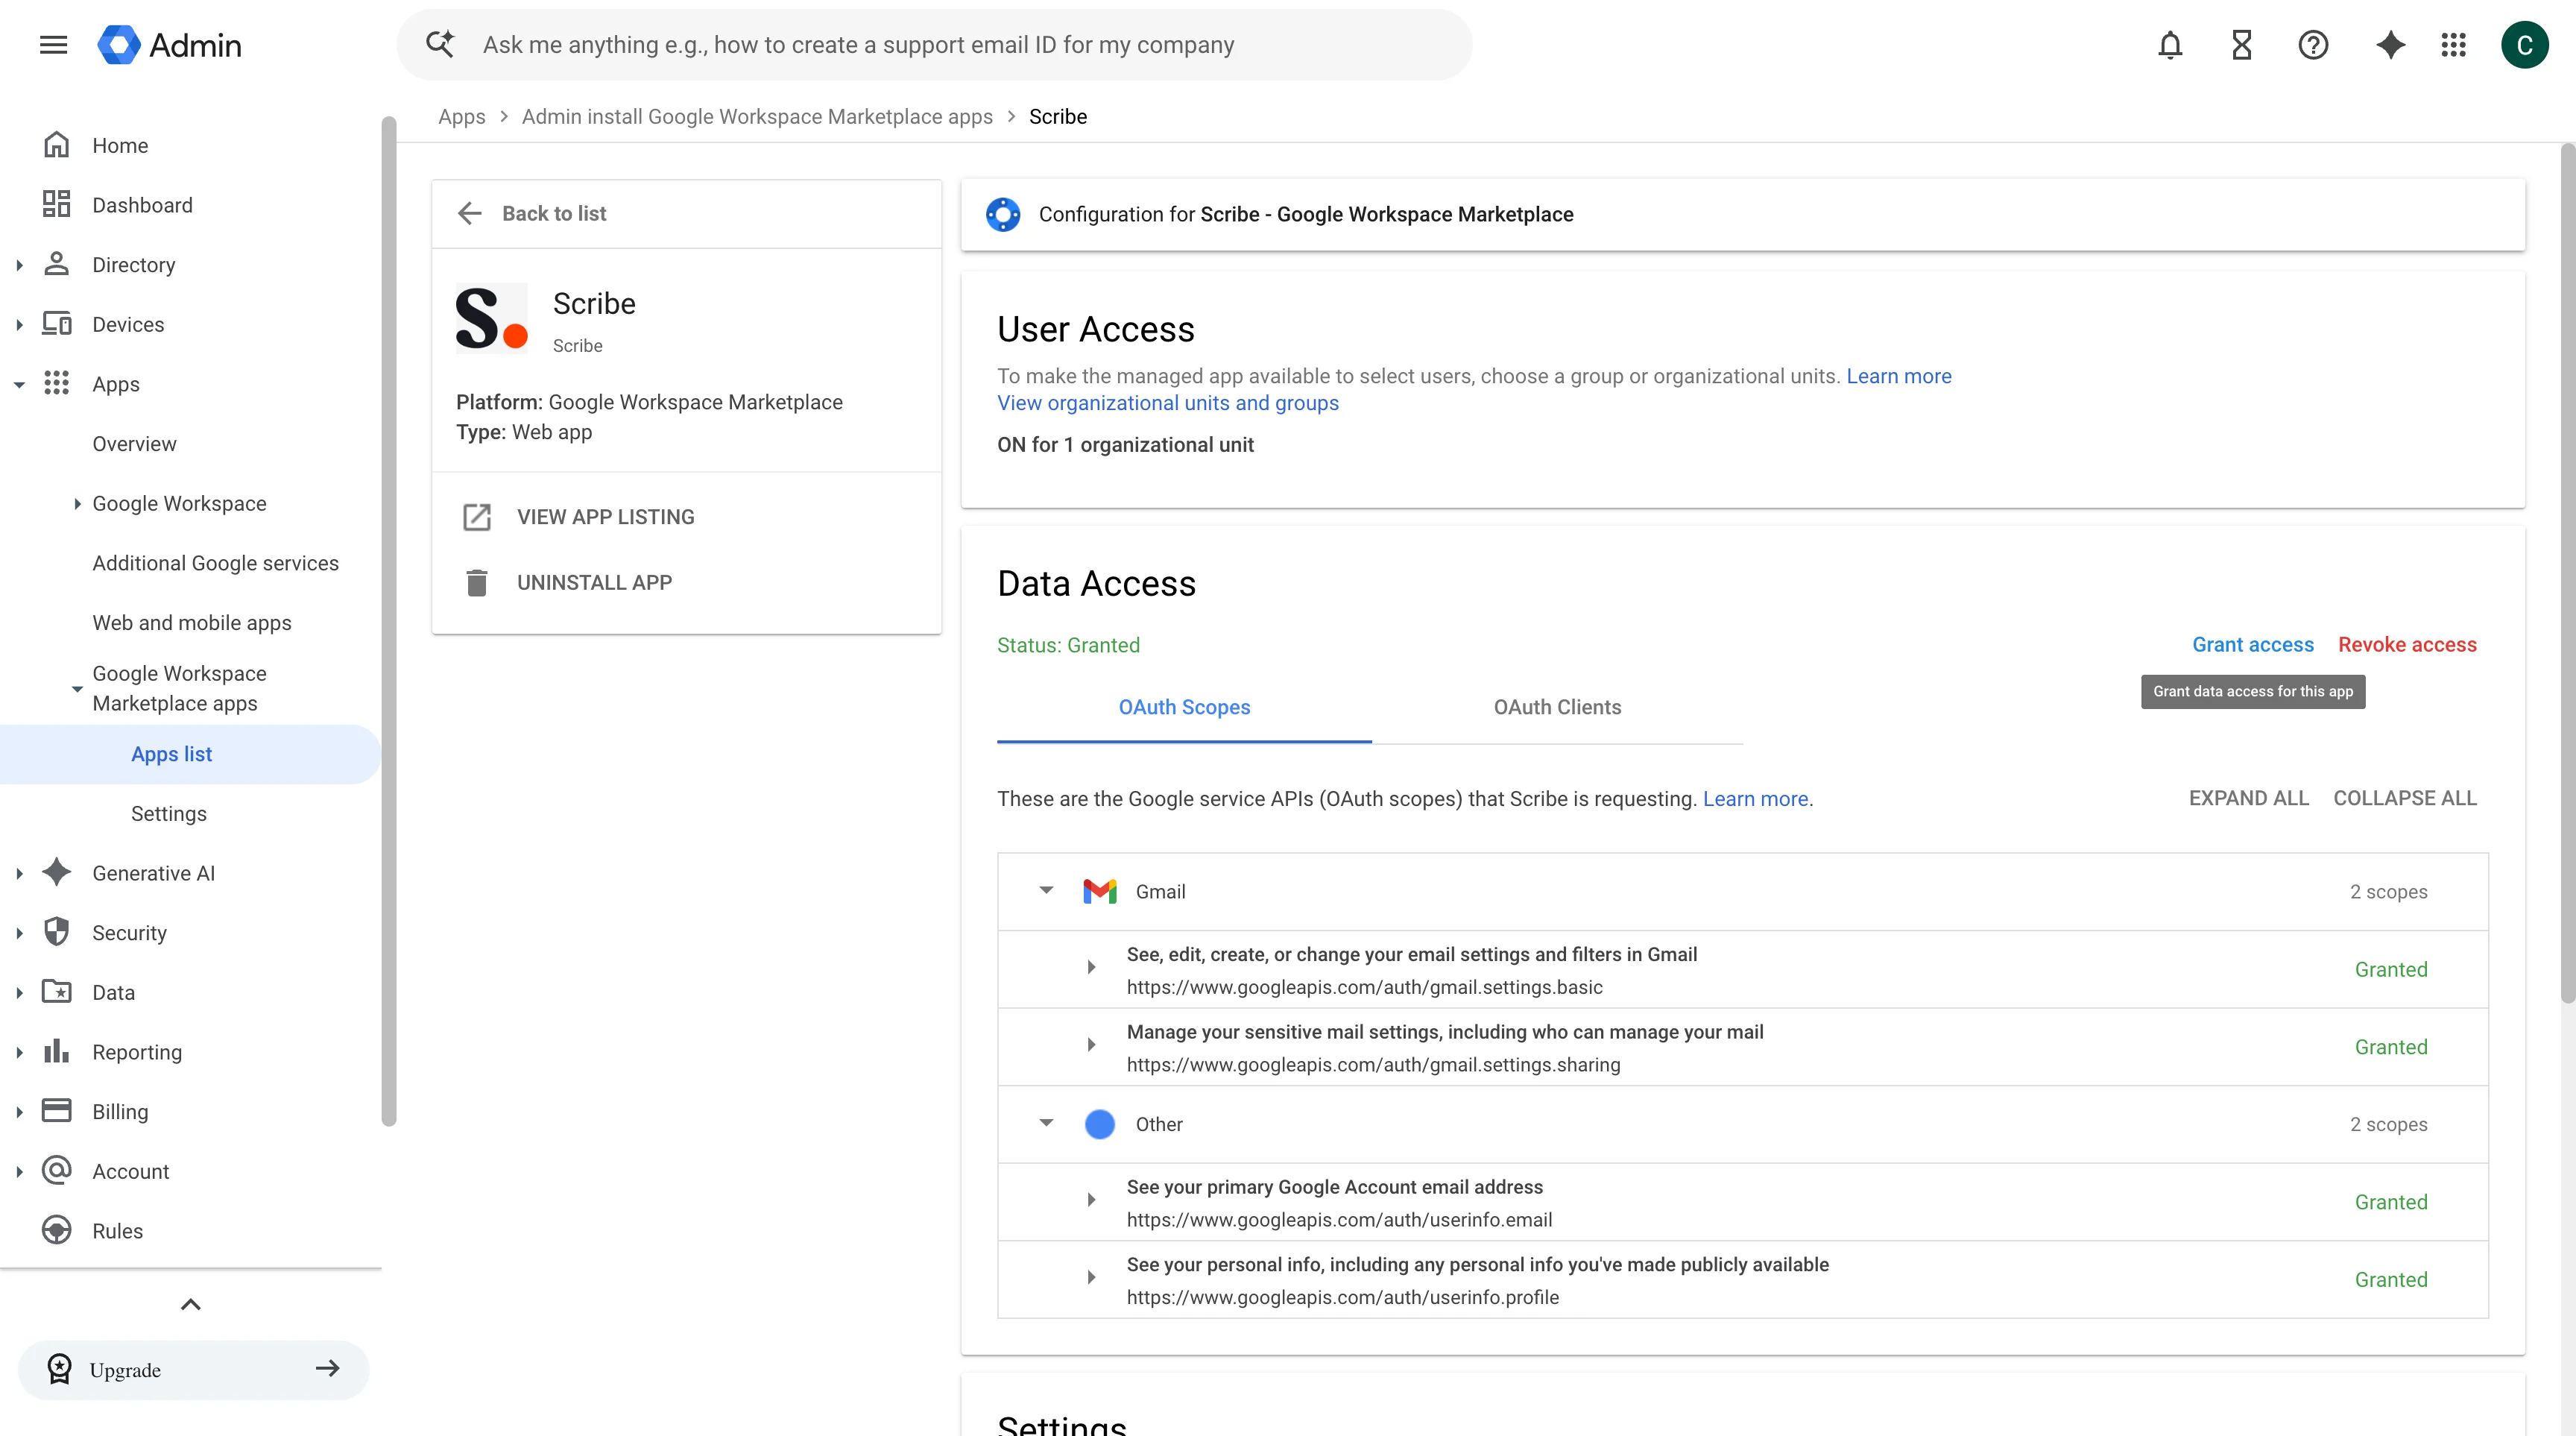Click the Gmail envelope icon

1100,891
